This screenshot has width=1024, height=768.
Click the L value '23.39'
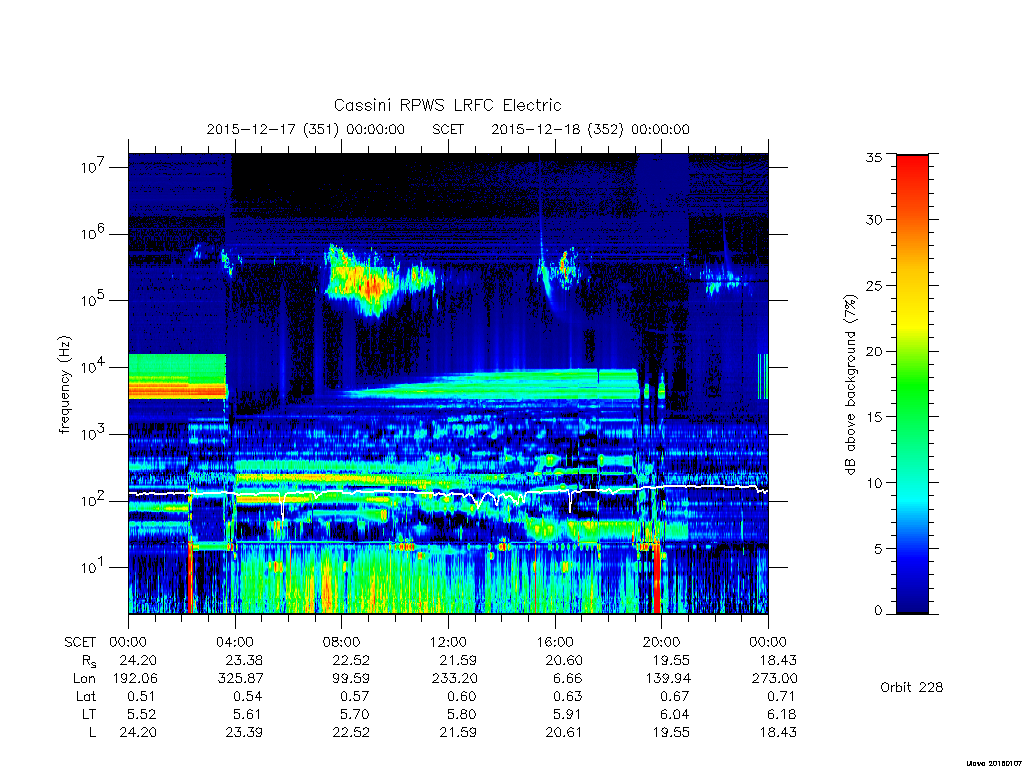click(x=244, y=733)
